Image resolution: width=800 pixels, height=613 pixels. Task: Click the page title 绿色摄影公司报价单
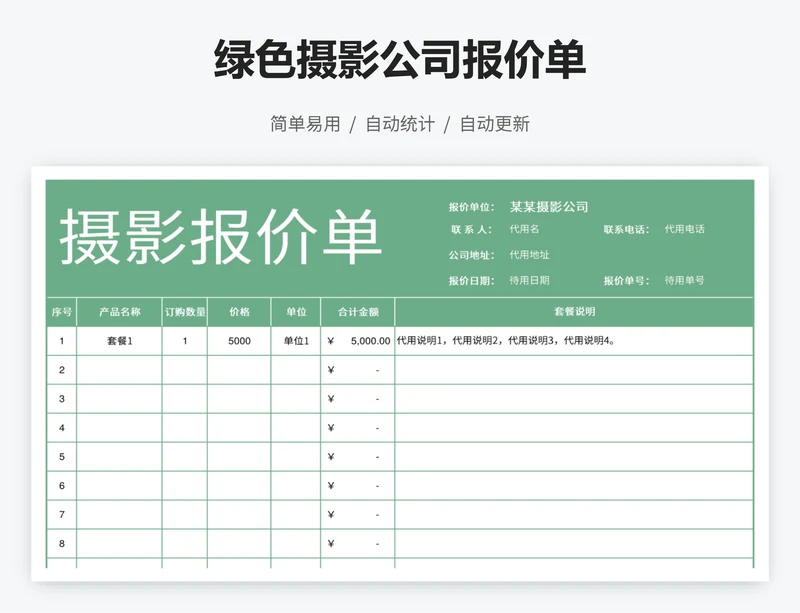399,60
